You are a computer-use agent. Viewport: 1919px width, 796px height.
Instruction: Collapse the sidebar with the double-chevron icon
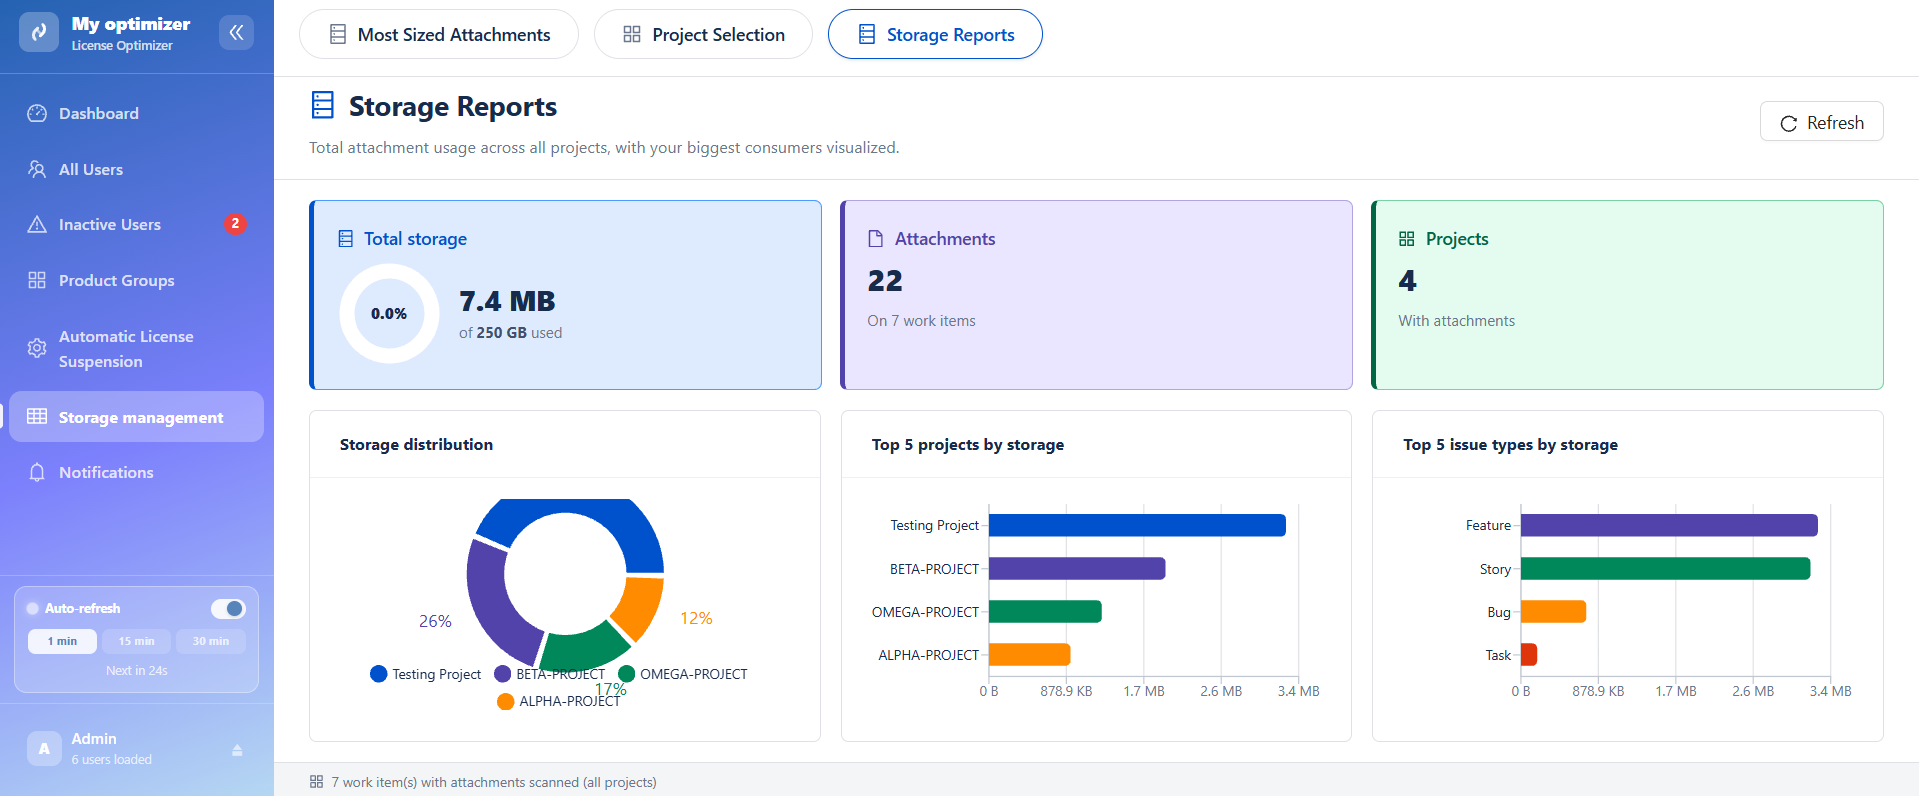236,33
